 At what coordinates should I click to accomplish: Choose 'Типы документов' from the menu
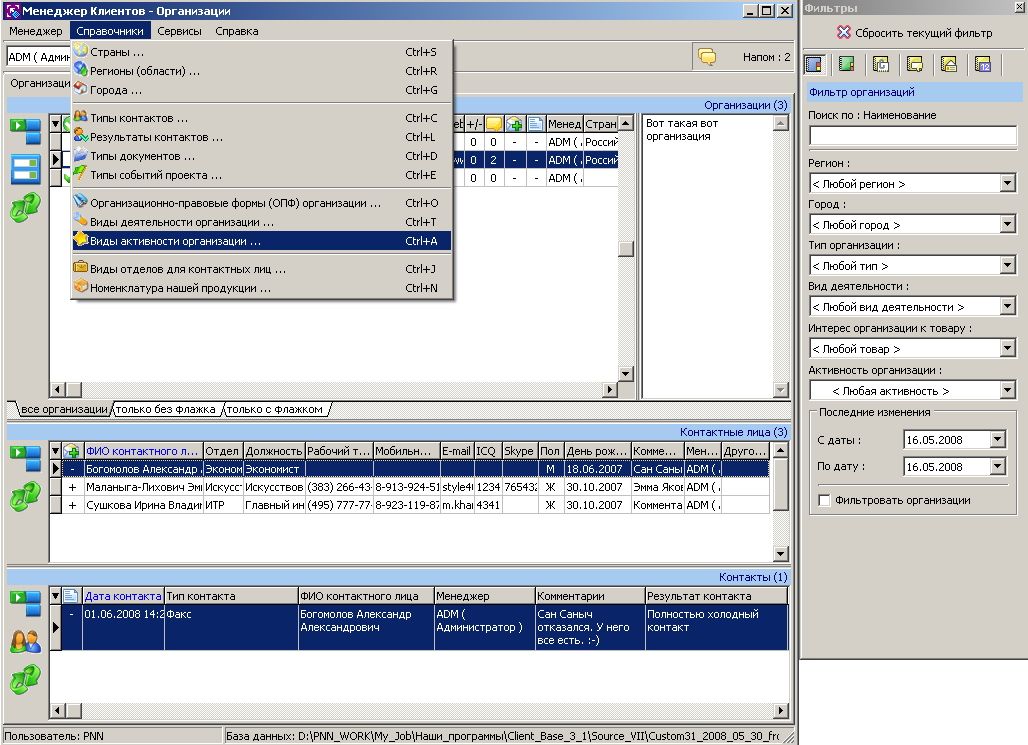142,156
